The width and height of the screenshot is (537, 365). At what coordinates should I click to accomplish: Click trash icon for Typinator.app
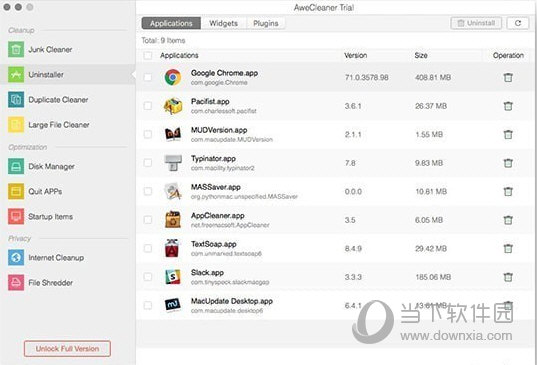(508, 163)
